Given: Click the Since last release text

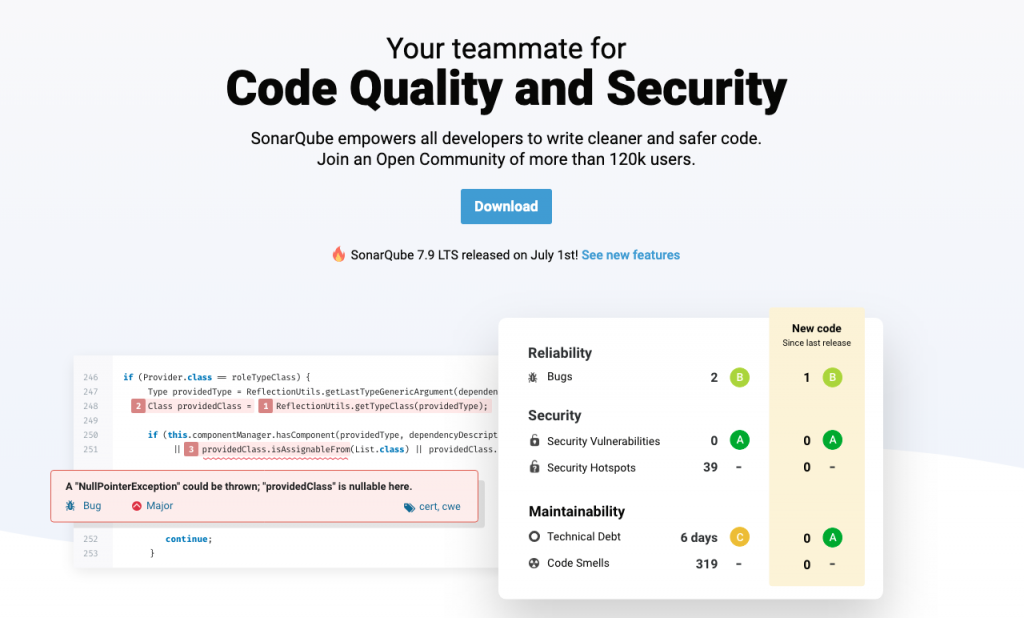Looking at the screenshot, I should [816, 343].
